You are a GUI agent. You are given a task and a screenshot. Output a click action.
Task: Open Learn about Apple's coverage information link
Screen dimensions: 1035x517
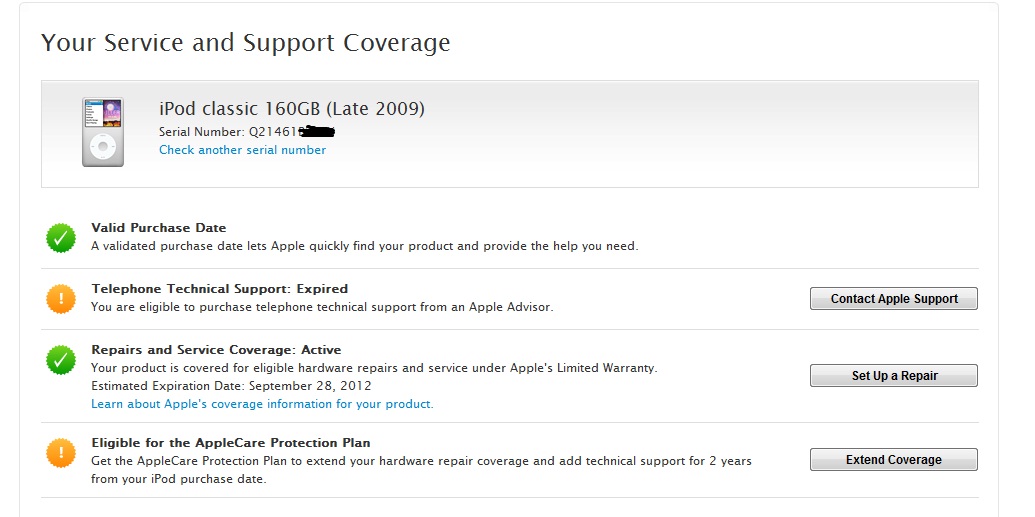(262, 404)
